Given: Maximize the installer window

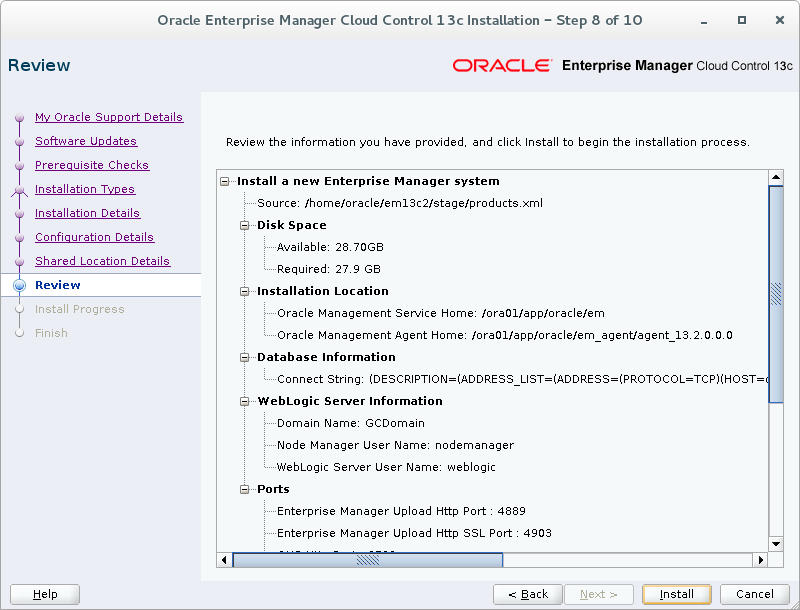Looking at the screenshot, I should tap(742, 20).
